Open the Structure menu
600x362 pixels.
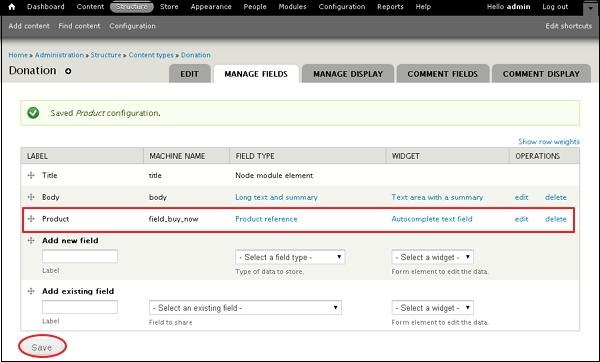[x=132, y=7]
